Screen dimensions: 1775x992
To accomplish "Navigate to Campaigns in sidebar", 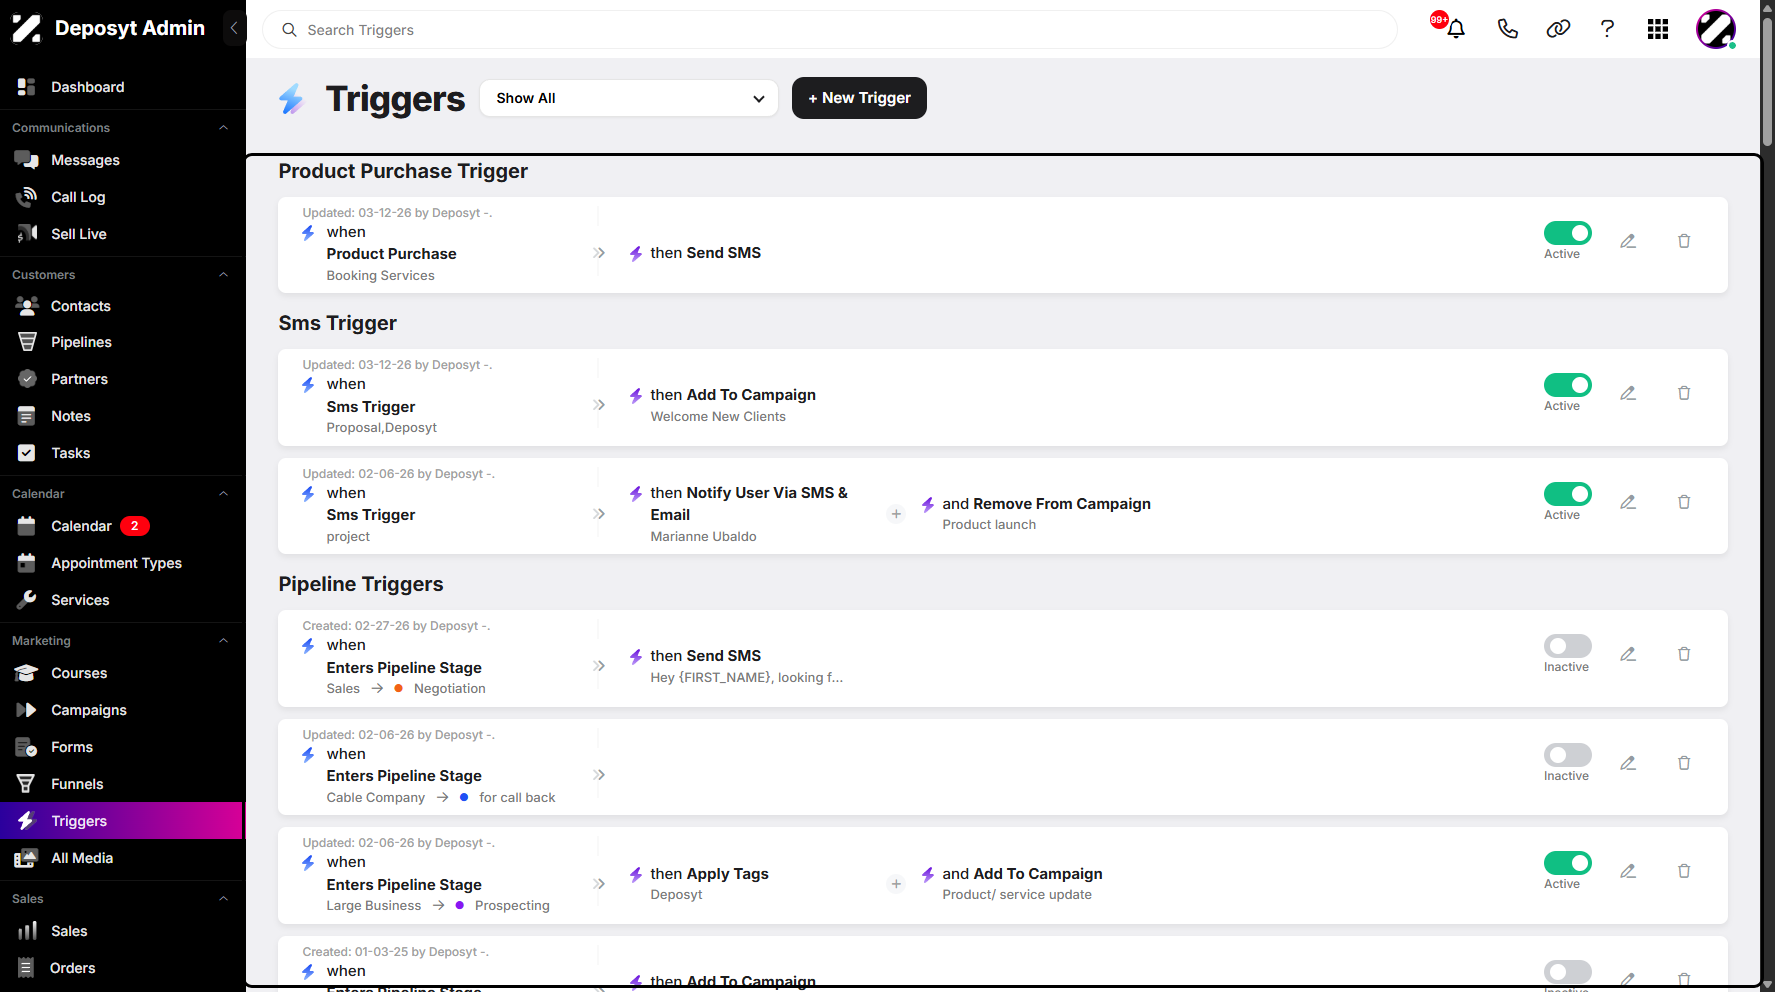I will [122, 710].
